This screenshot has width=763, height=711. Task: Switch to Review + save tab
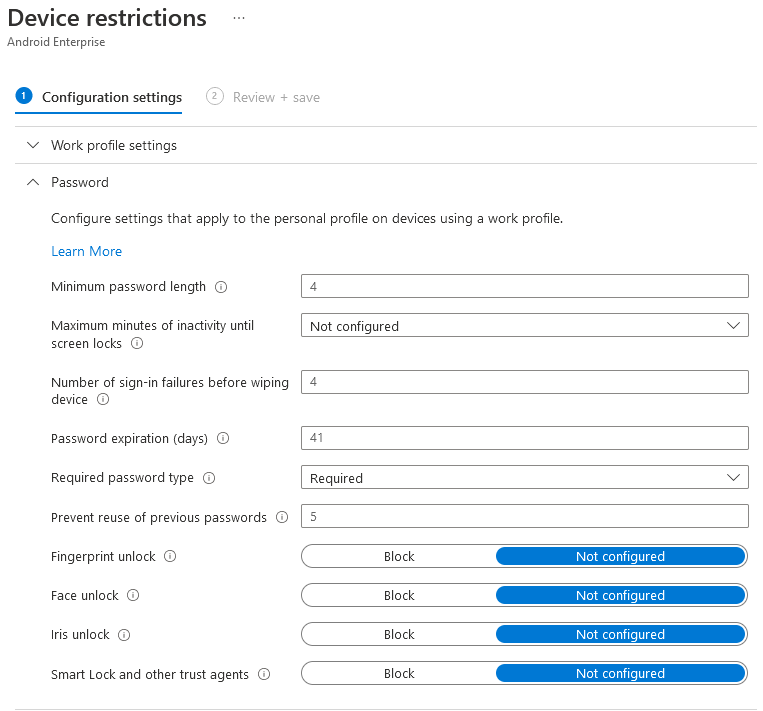[275, 97]
